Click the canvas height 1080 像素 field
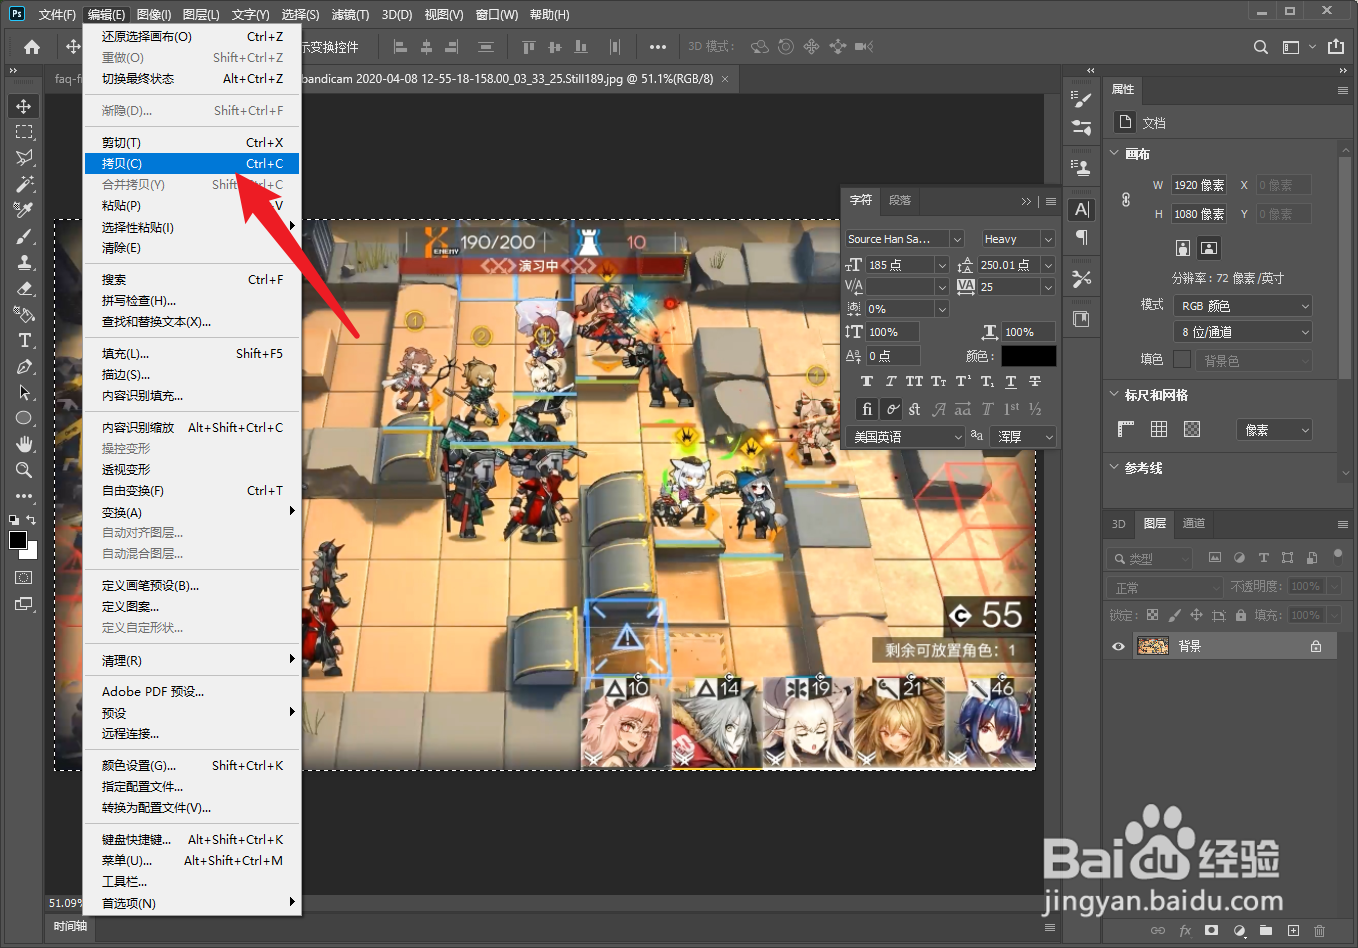Screen dimensions: 1358x948 click(x=1199, y=214)
